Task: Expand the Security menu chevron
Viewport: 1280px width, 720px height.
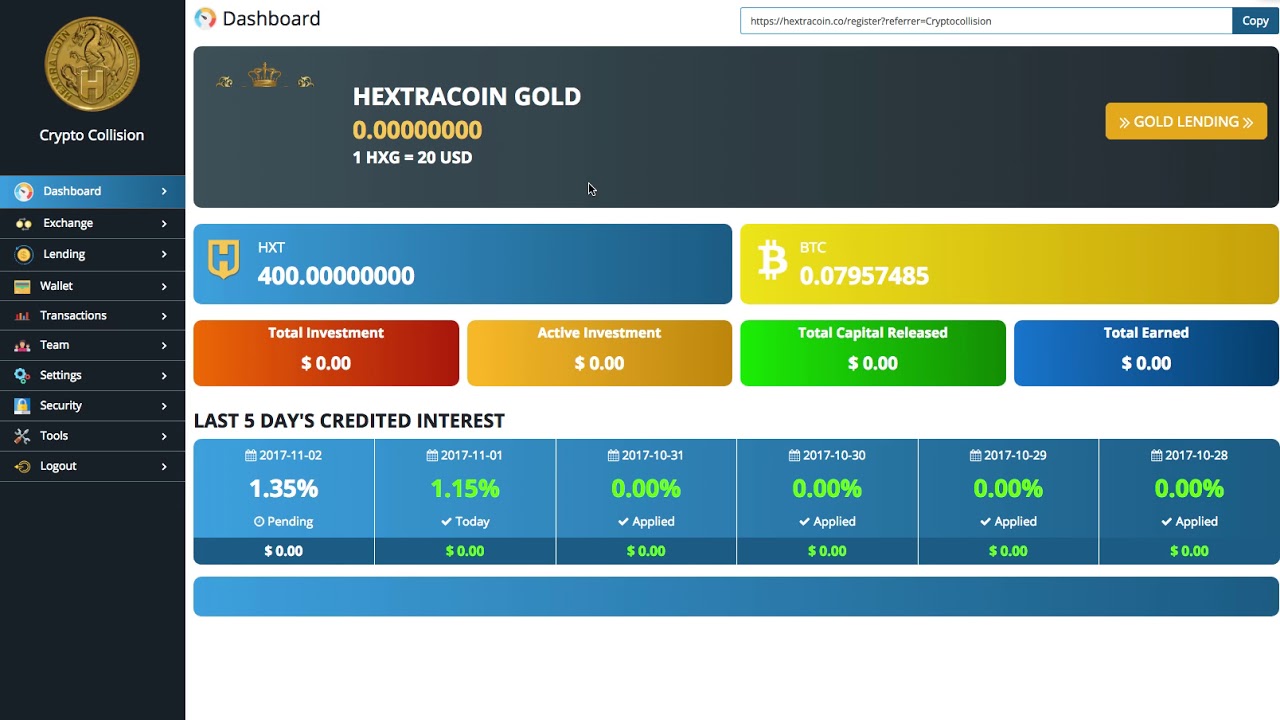Action: point(164,406)
